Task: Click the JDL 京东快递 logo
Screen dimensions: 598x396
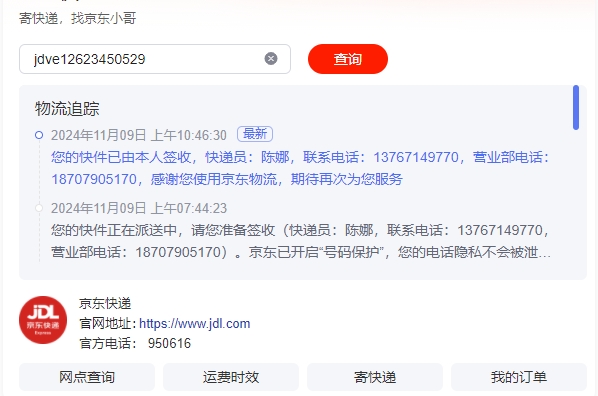Action: pos(43,320)
